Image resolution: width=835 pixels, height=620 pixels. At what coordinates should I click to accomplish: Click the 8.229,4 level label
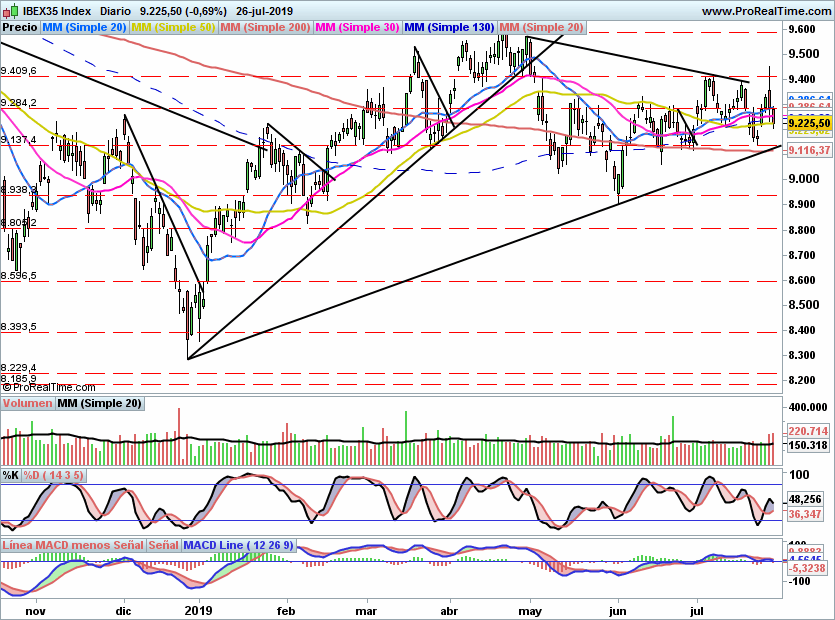[19, 368]
